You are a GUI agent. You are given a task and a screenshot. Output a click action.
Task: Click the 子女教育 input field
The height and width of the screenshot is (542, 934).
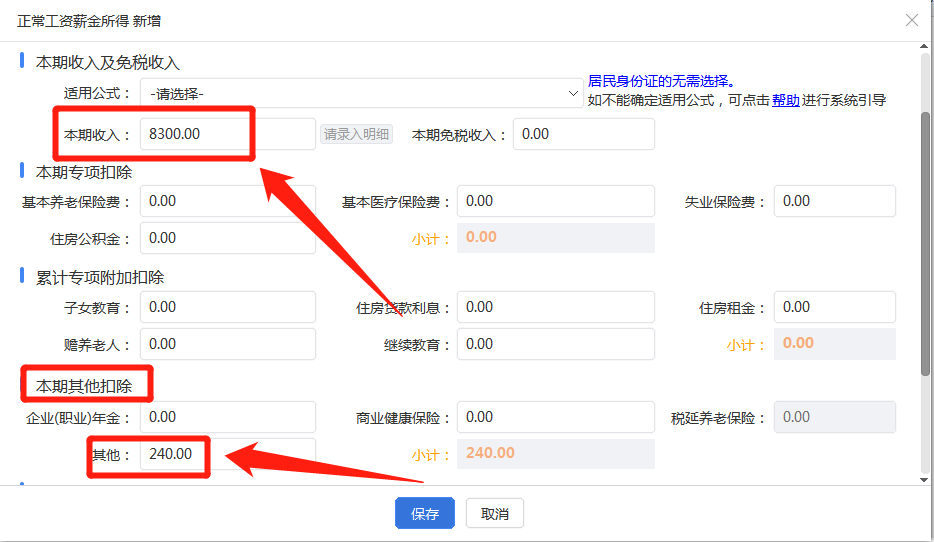(x=228, y=307)
